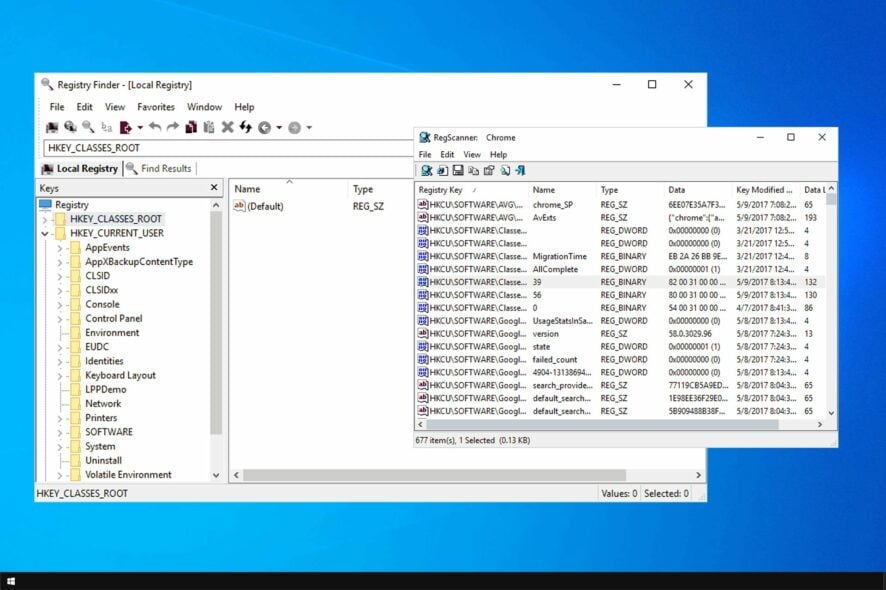The width and height of the screenshot is (886, 590).
Task: Sort RegScanner list by Type column
Action: click(630, 190)
